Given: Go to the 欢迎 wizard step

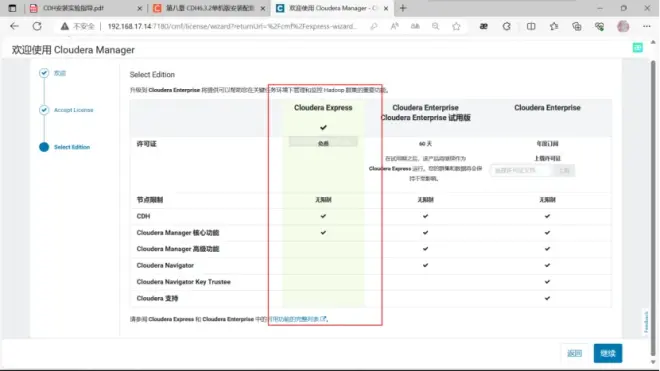Looking at the screenshot, I should pyautogui.click(x=60, y=73).
